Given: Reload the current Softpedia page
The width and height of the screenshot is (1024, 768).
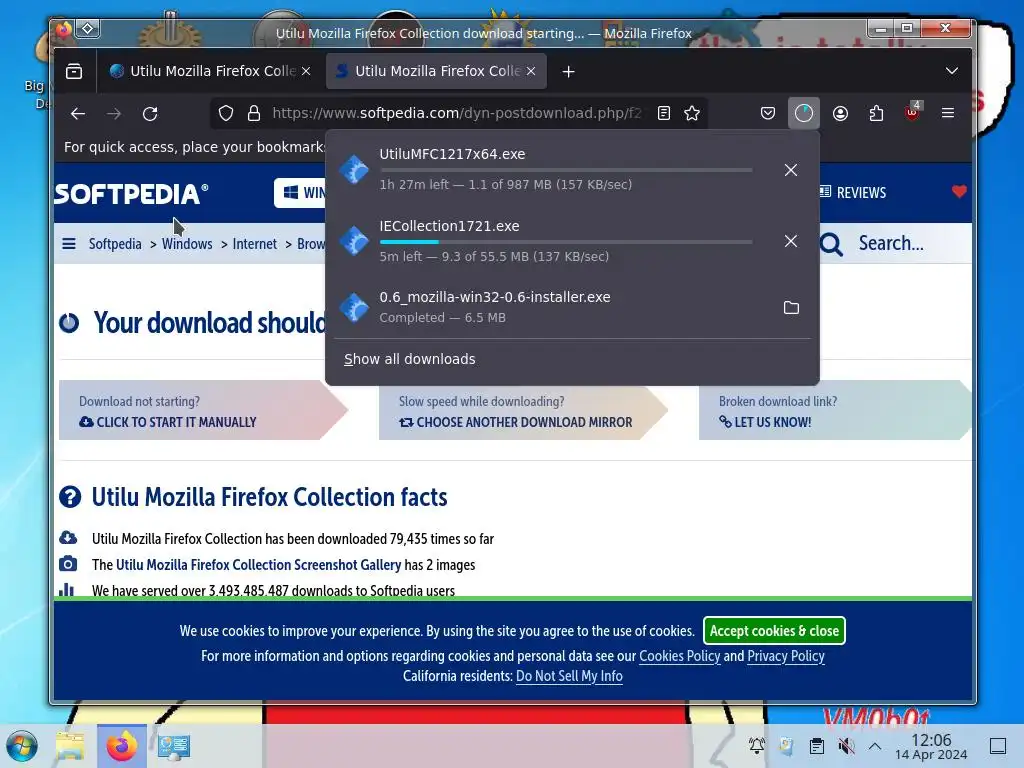Looking at the screenshot, I should 150,114.
